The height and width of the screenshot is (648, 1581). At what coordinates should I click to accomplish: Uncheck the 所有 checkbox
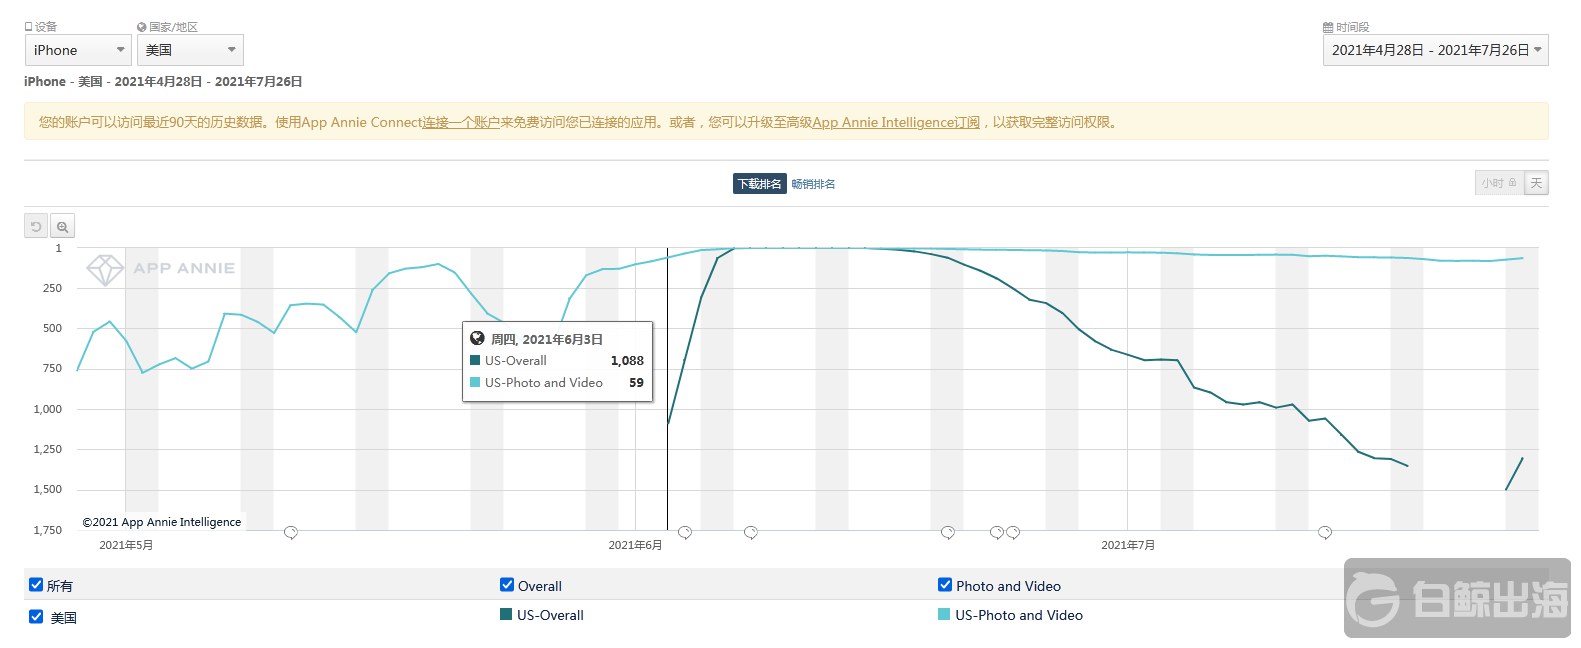click(36, 585)
